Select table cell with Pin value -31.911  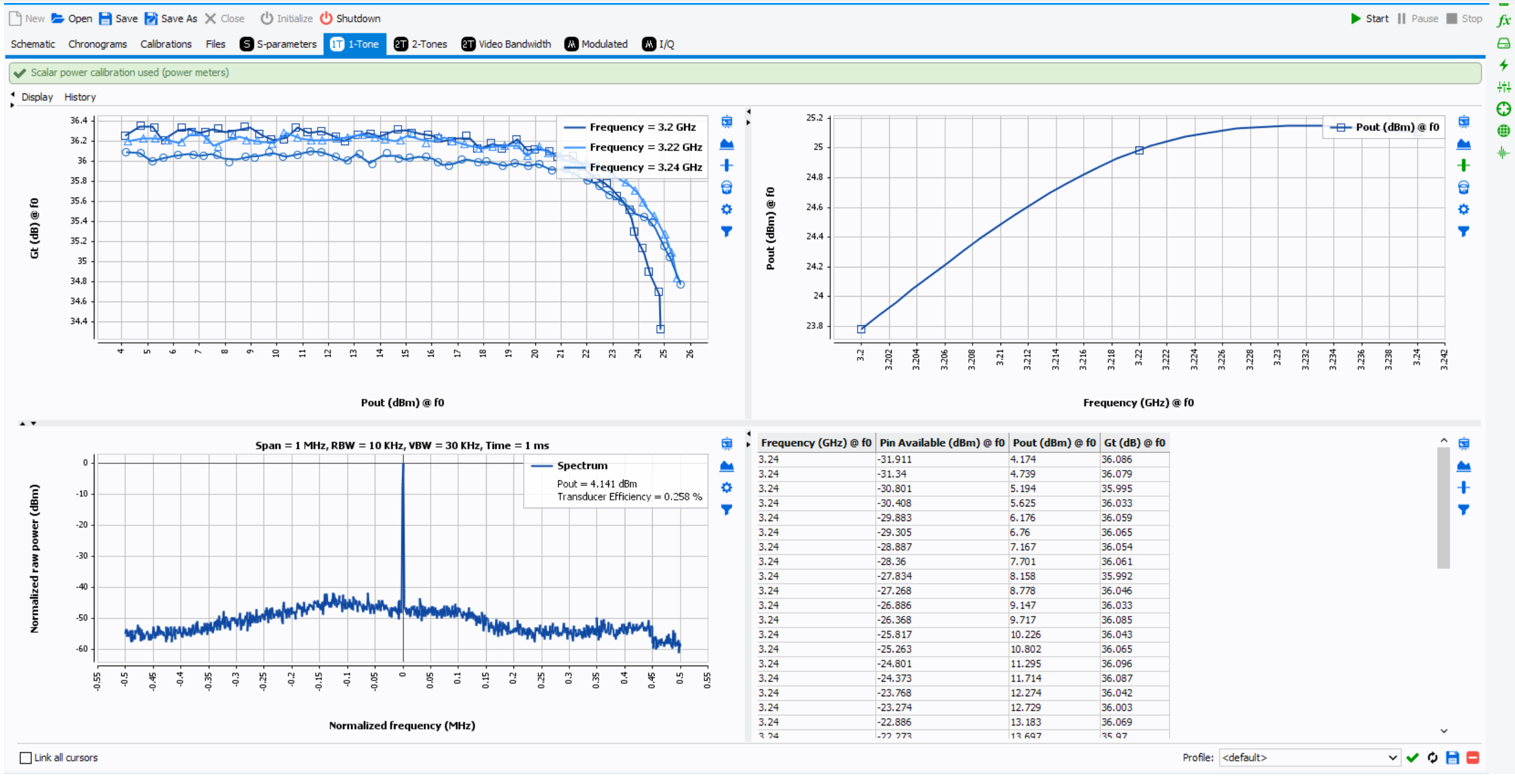click(943, 458)
